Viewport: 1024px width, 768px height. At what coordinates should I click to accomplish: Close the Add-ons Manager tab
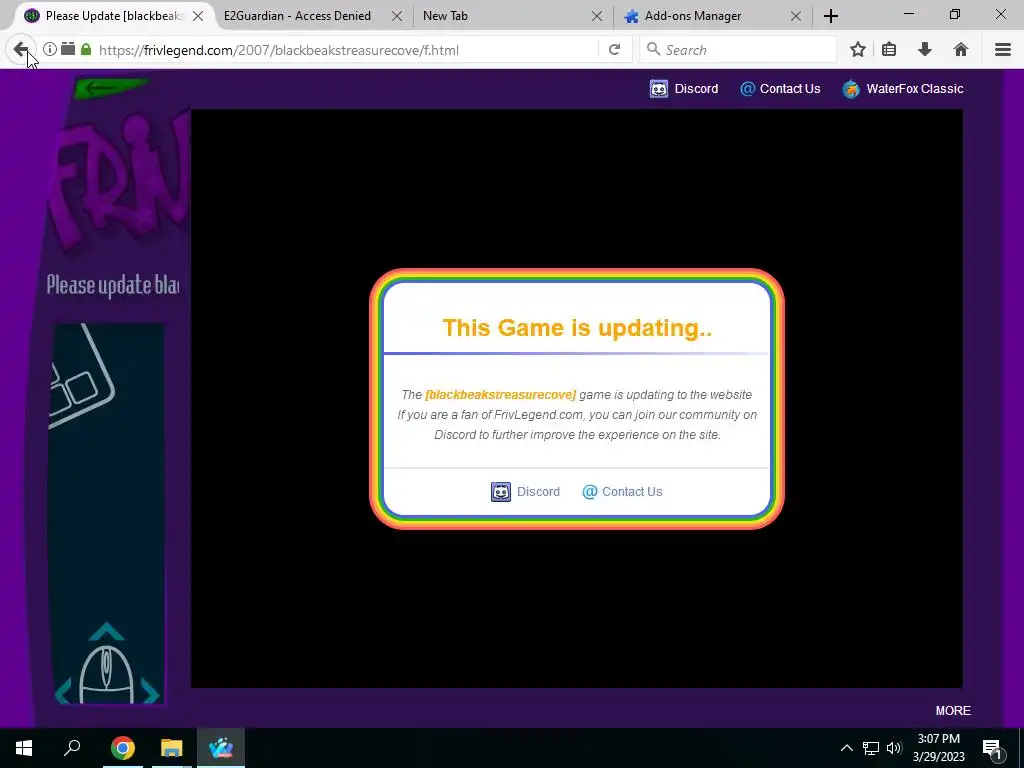[796, 16]
